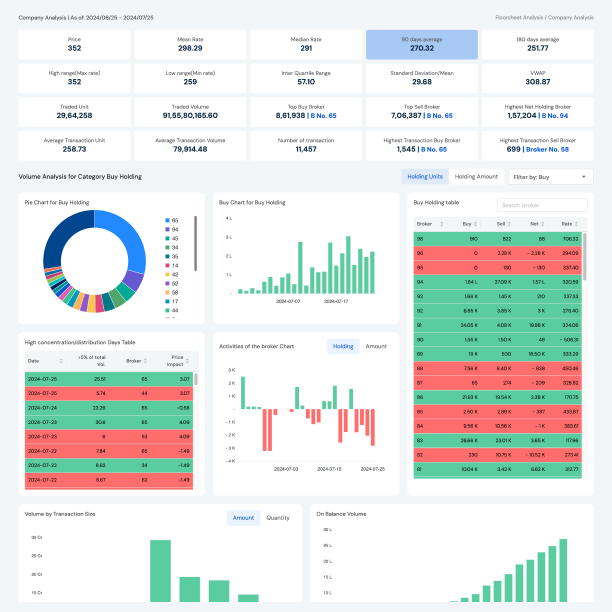Open the Filter by: Buy dropdown
This screenshot has height=612, width=612.
[550, 177]
